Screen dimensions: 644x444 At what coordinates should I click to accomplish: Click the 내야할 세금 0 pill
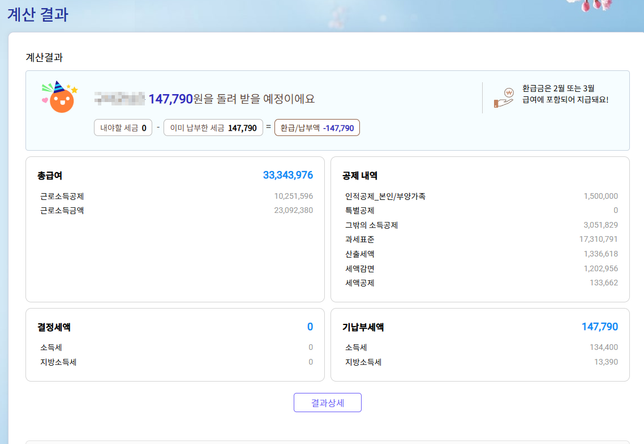point(123,128)
